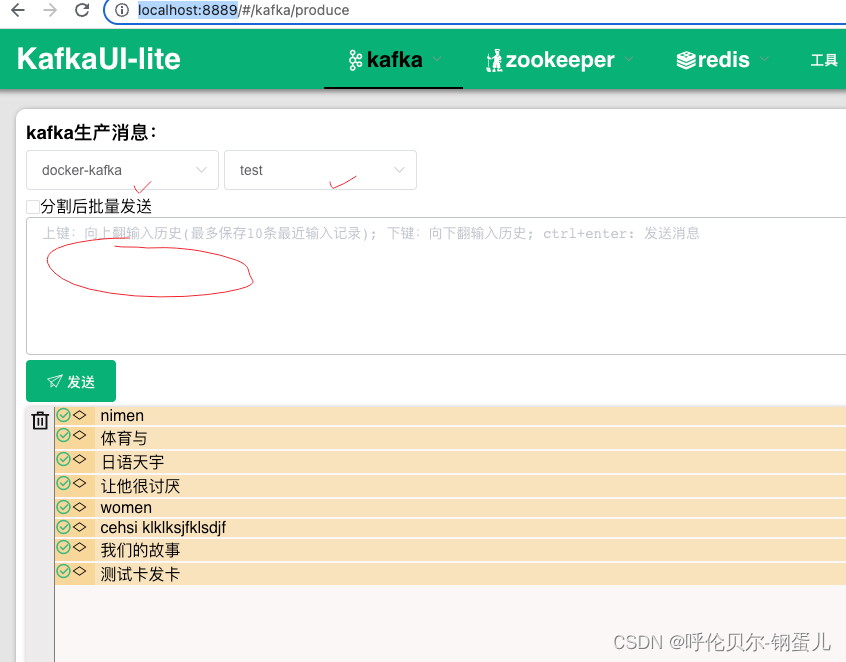Image resolution: width=846 pixels, height=662 pixels.
Task: Click diamond icon on cehsi row
Action: coord(80,527)
